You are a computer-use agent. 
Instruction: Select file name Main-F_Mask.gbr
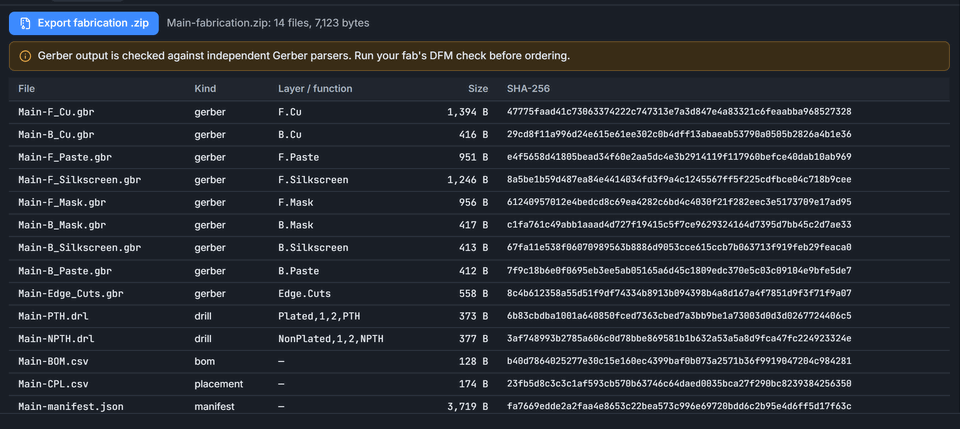tap(62, 203)
